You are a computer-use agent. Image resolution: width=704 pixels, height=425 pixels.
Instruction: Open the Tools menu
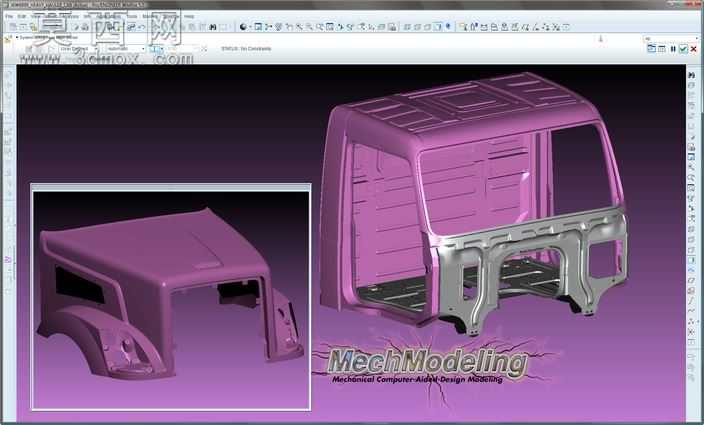click(132, 16)
